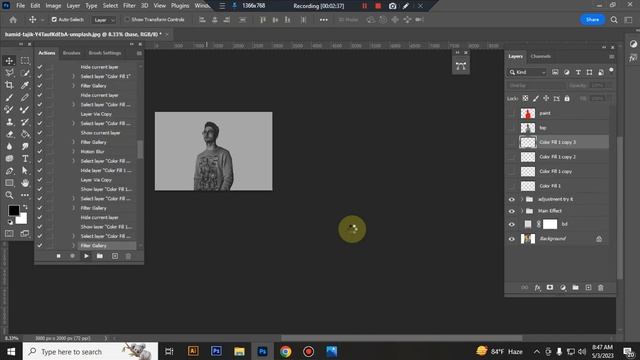
Task: Switch to the Brush Settings tab
Action: tap(105, 53)
